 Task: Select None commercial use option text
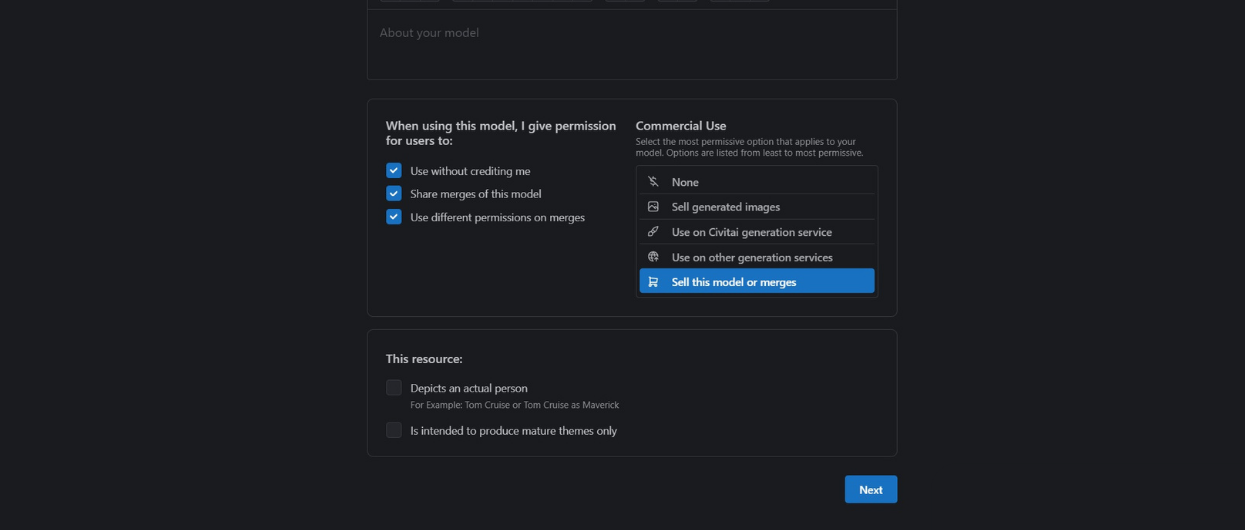tap(685, 182)
